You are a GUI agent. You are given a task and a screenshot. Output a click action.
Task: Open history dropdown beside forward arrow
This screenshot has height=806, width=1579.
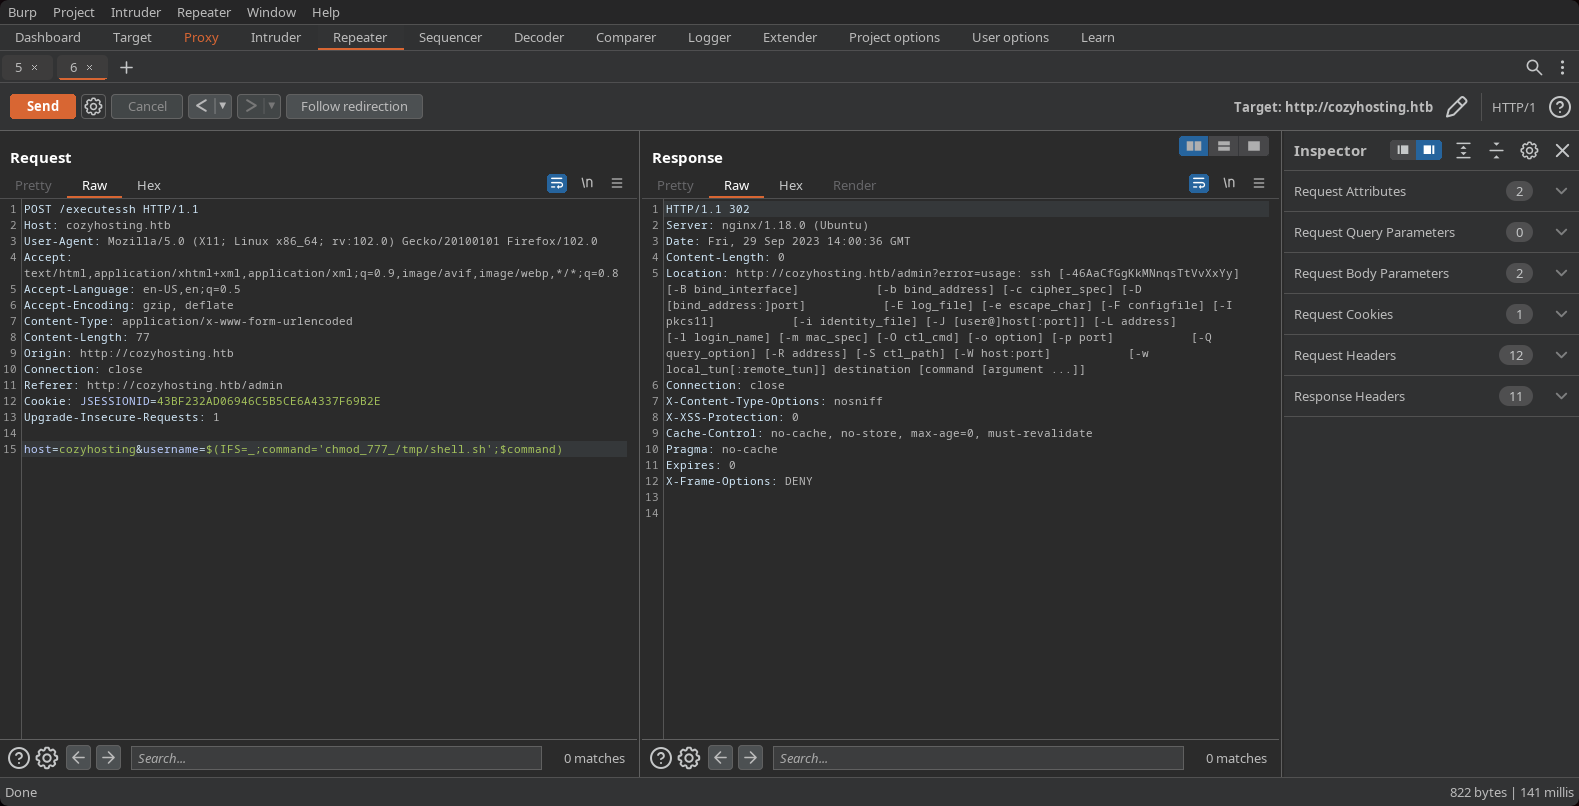tap(271, 106)
